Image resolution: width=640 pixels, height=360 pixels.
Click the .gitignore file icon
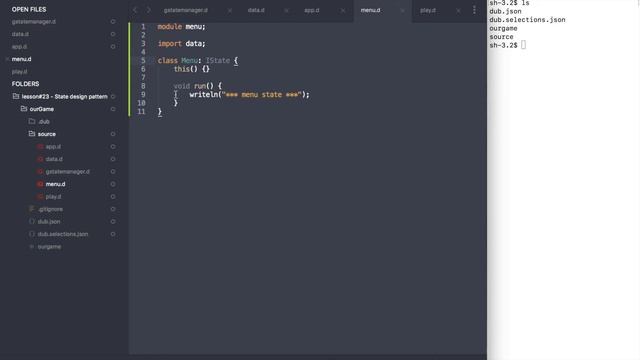coord(32,209)
